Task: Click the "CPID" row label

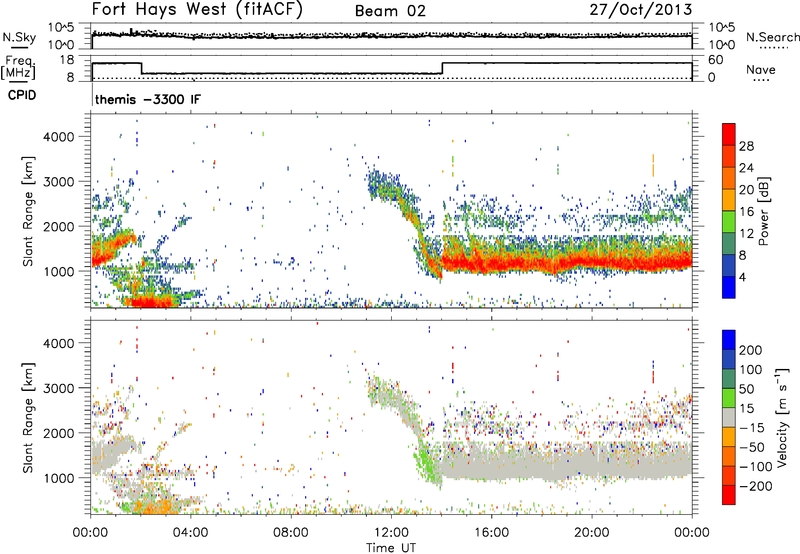Action: (22, 95)
